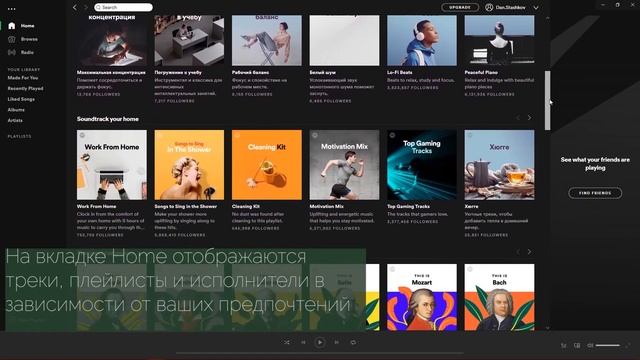Expand the account dropdown chevron
The height and width of the screenshot is (360, 640).
pos(536,8)
